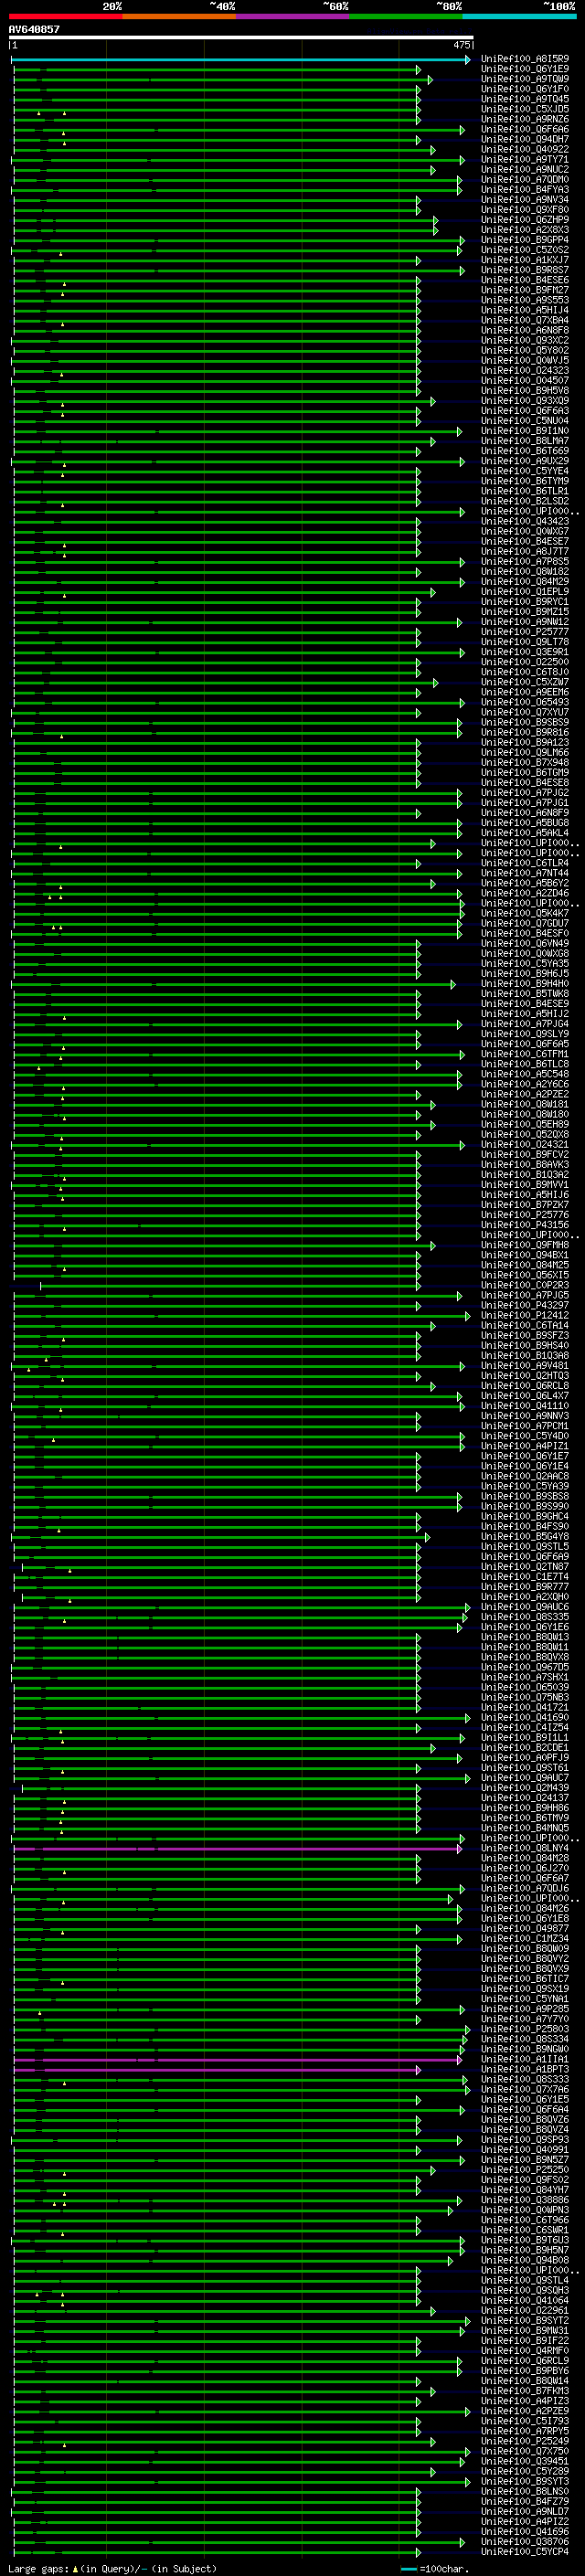585x2576 pixels.
Task: Select hit UniRef100_Q41064
Action: (x=525, y=2300)
